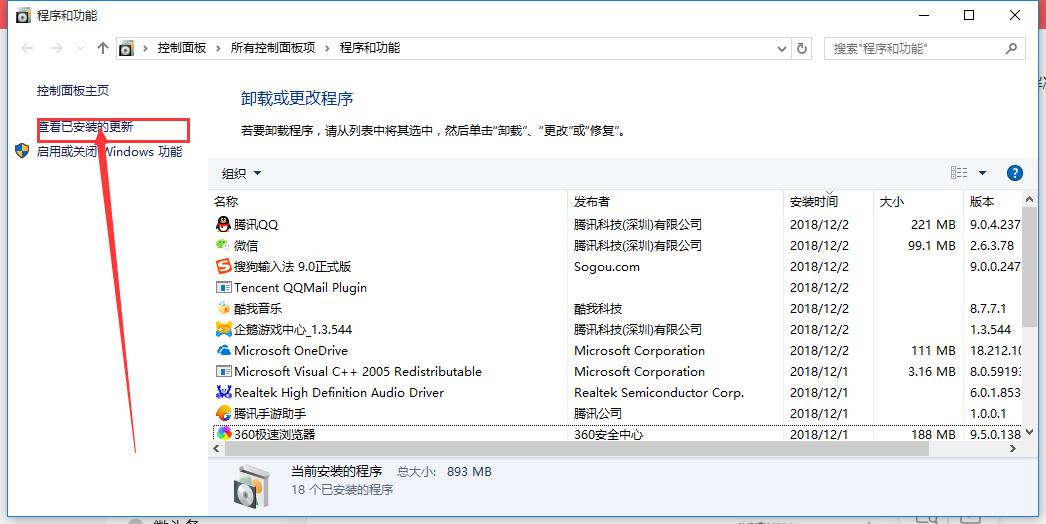The height and width of the screenshot is (524, 1046).
Task: Select Realtek High Definition Audio Driver name
Action: pos(339,392)
